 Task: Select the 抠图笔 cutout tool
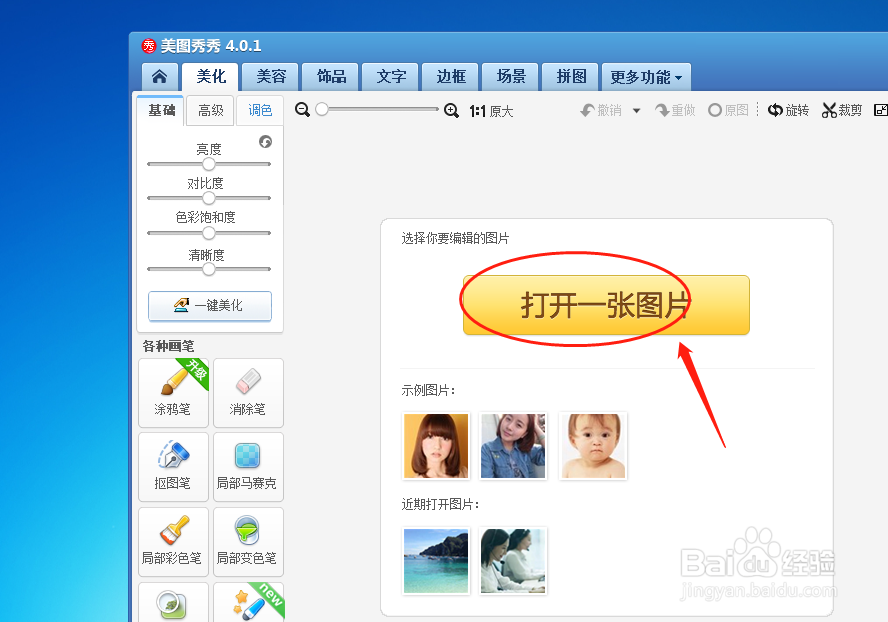tap(173, 467)
